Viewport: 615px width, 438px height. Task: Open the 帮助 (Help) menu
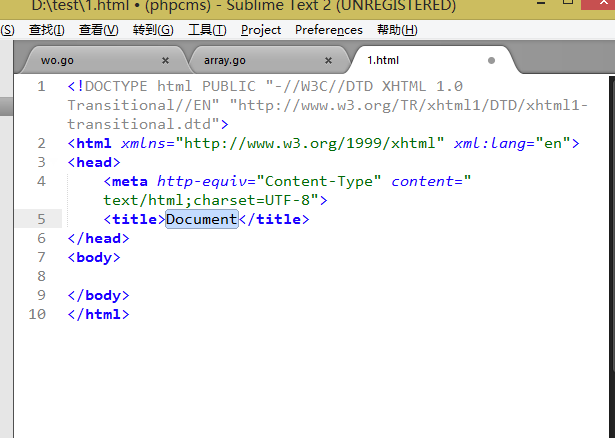397,30
